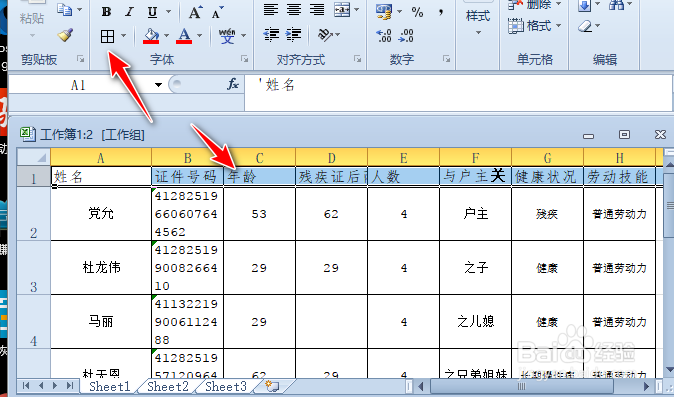The width and height of the screenshot is (674, 397).
Task: Click the borders icon
Action: coord(107,37)
